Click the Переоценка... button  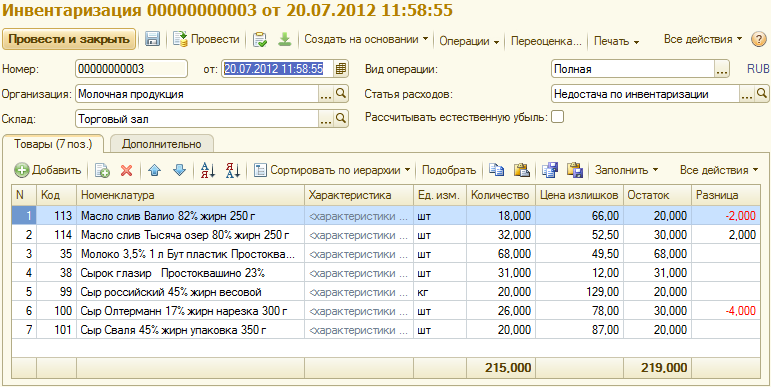point(546,41)
